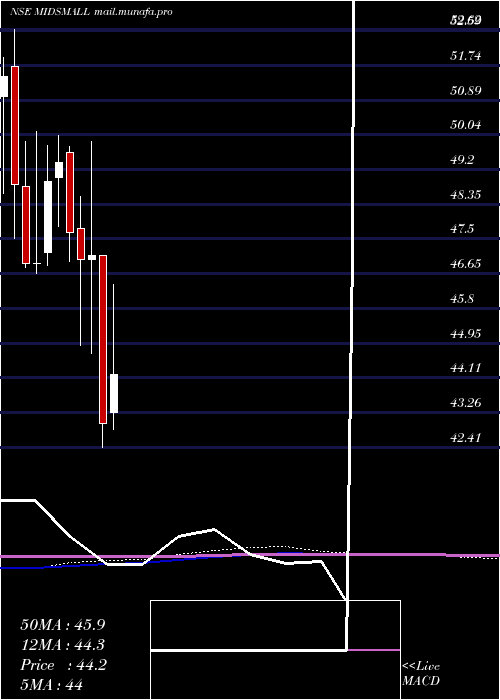Viewport: 500px width, 700px height.
Task: Select the 50MA : 45.9 readout
Action: click(x=63, y=625)
